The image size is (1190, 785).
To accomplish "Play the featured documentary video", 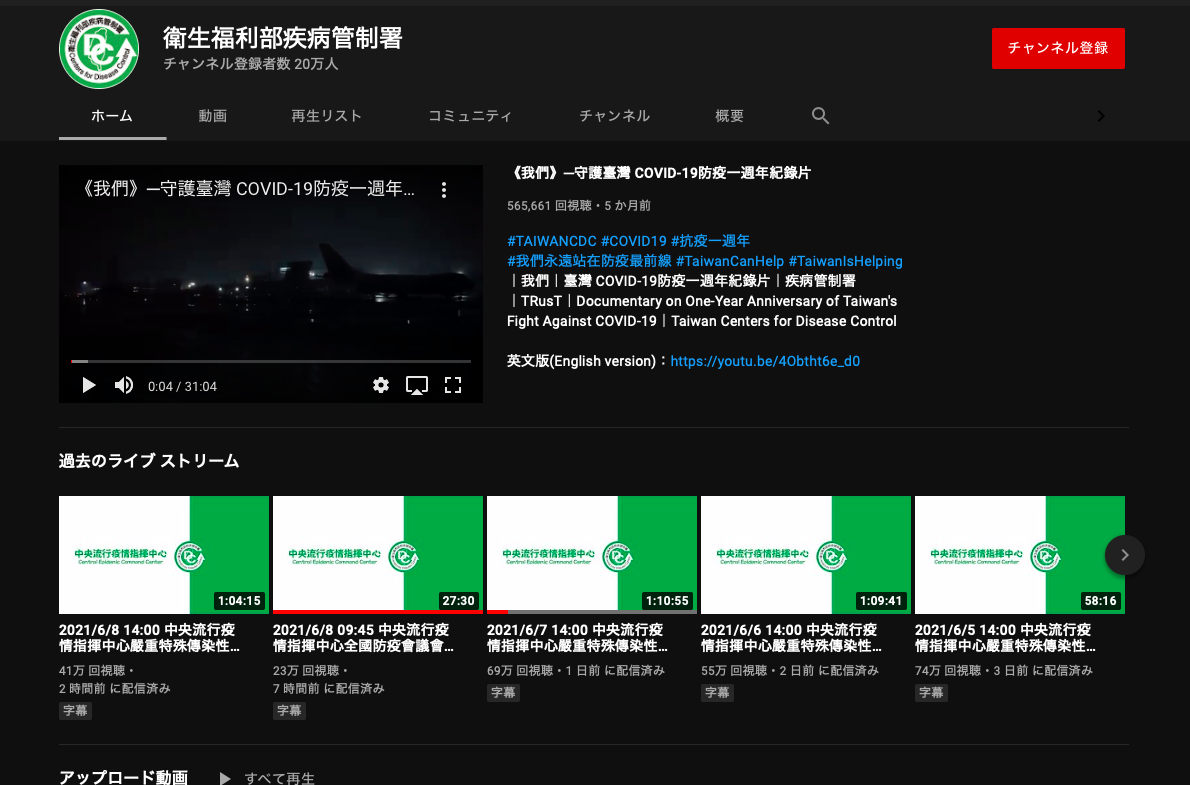I will tap(89, 386).
